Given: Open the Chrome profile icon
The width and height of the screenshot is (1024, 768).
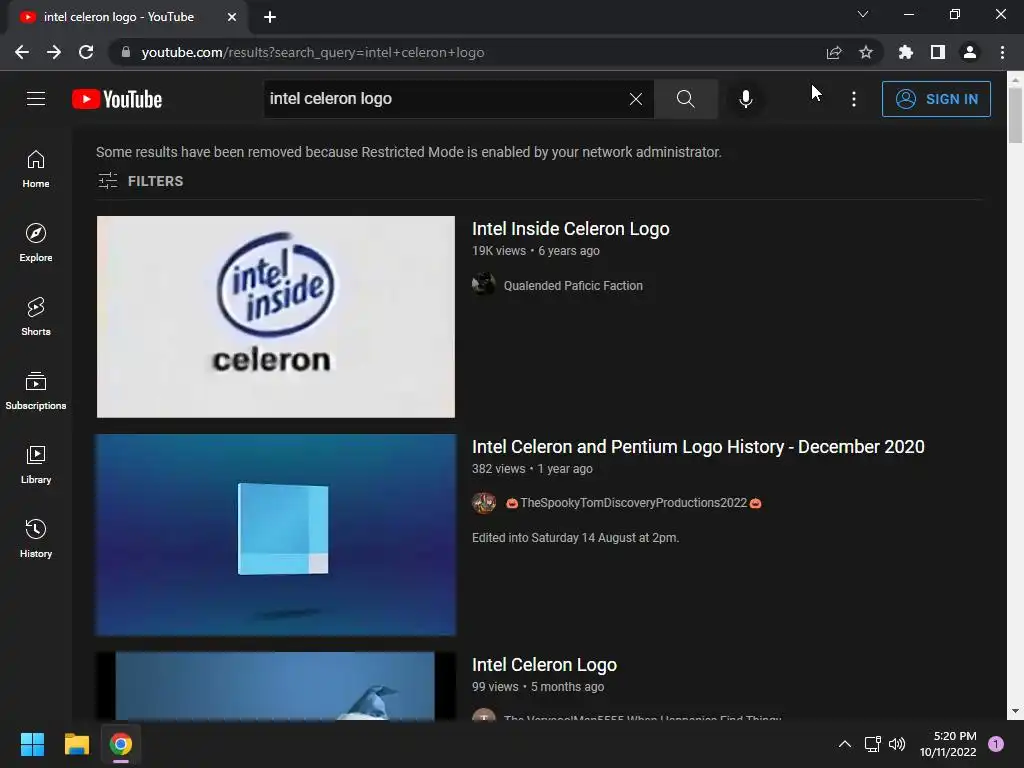Looking at the screenshot, I should [x=970, y=52].
